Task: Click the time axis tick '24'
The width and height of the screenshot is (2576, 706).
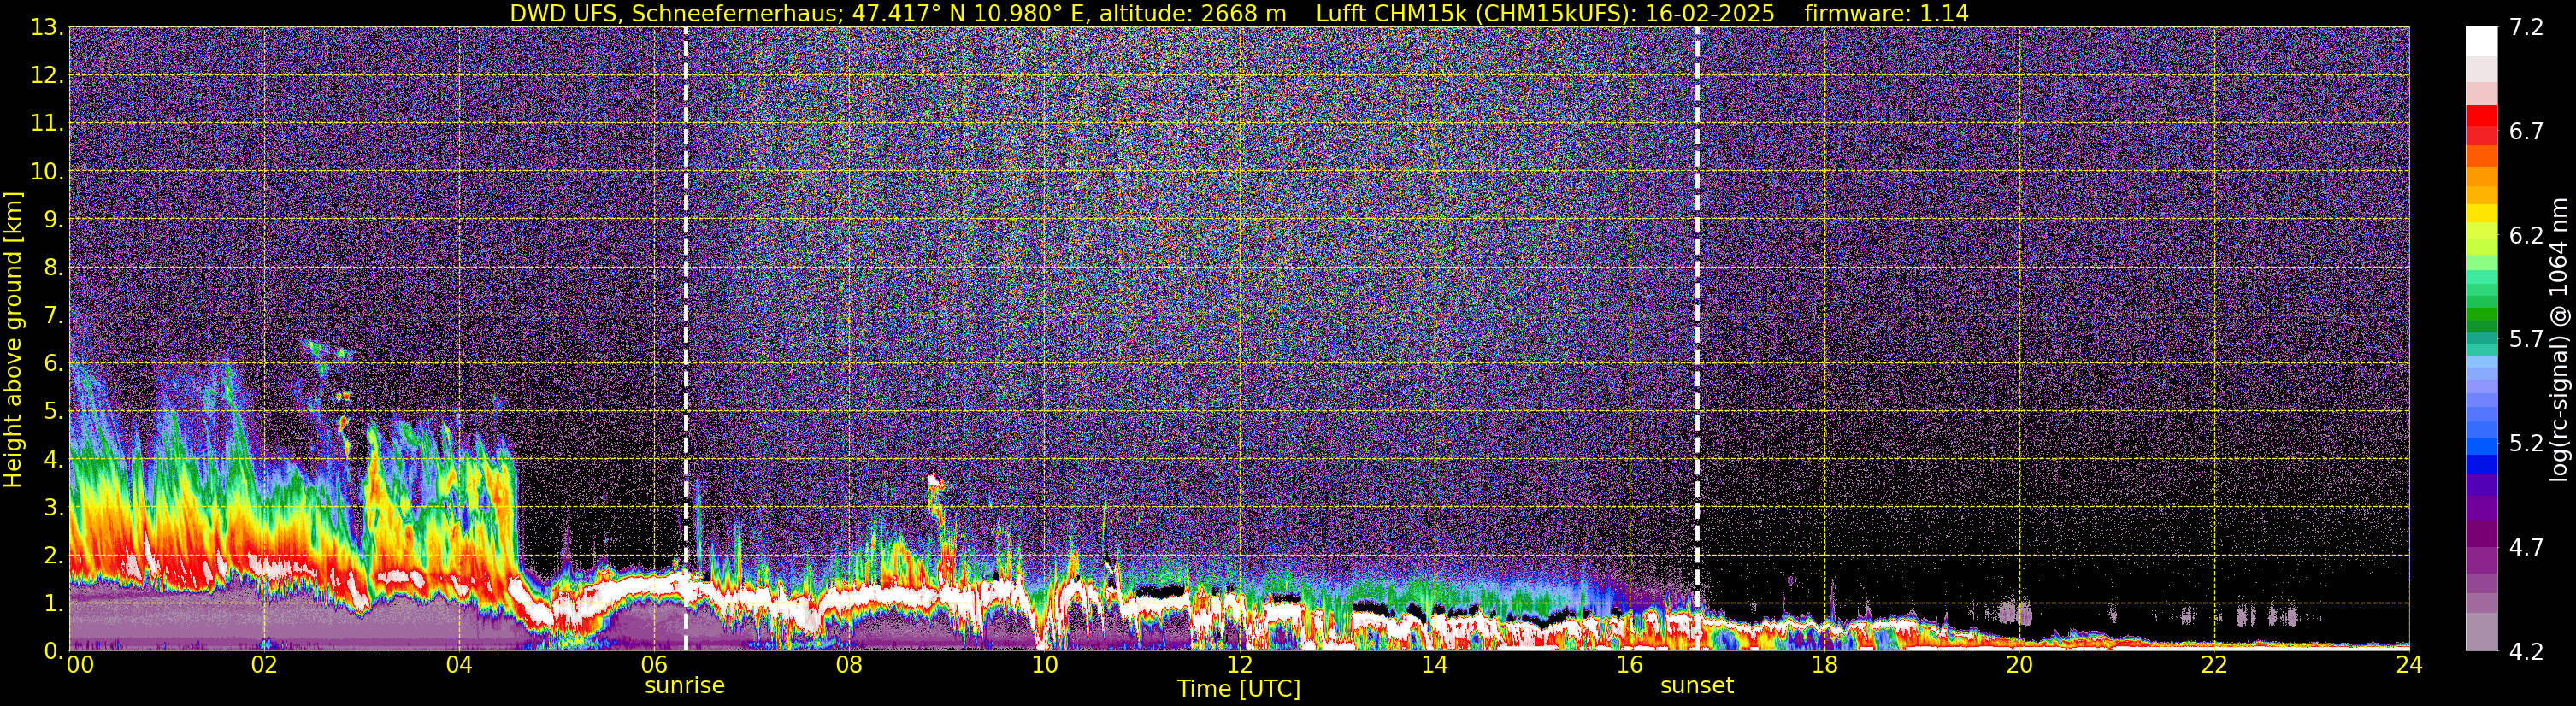Action: 2409,665
